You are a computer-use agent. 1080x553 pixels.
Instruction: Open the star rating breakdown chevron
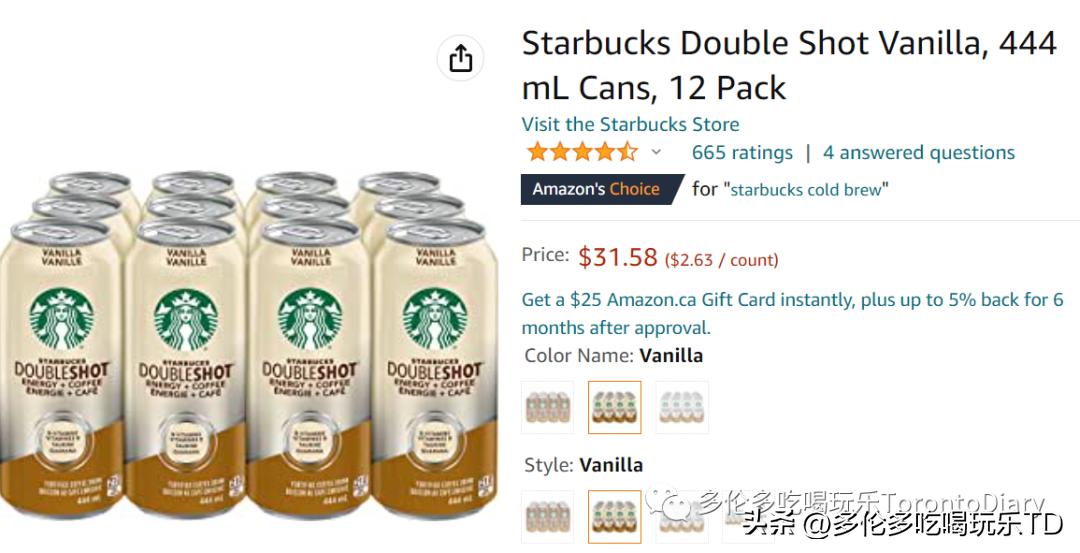click(x=656, y=153)
